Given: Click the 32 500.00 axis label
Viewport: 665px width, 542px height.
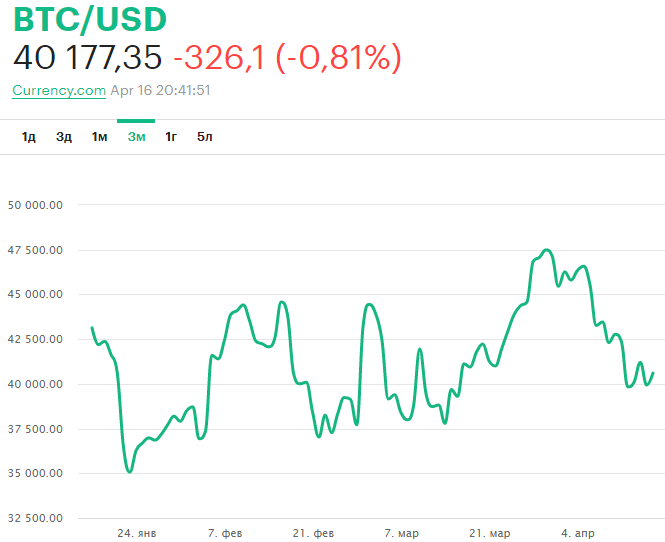Looking at the screenshot, I should point(35,518).
